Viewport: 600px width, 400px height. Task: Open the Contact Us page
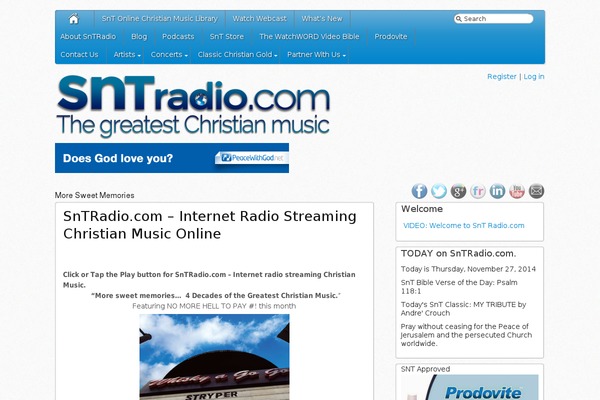(79, 55)
